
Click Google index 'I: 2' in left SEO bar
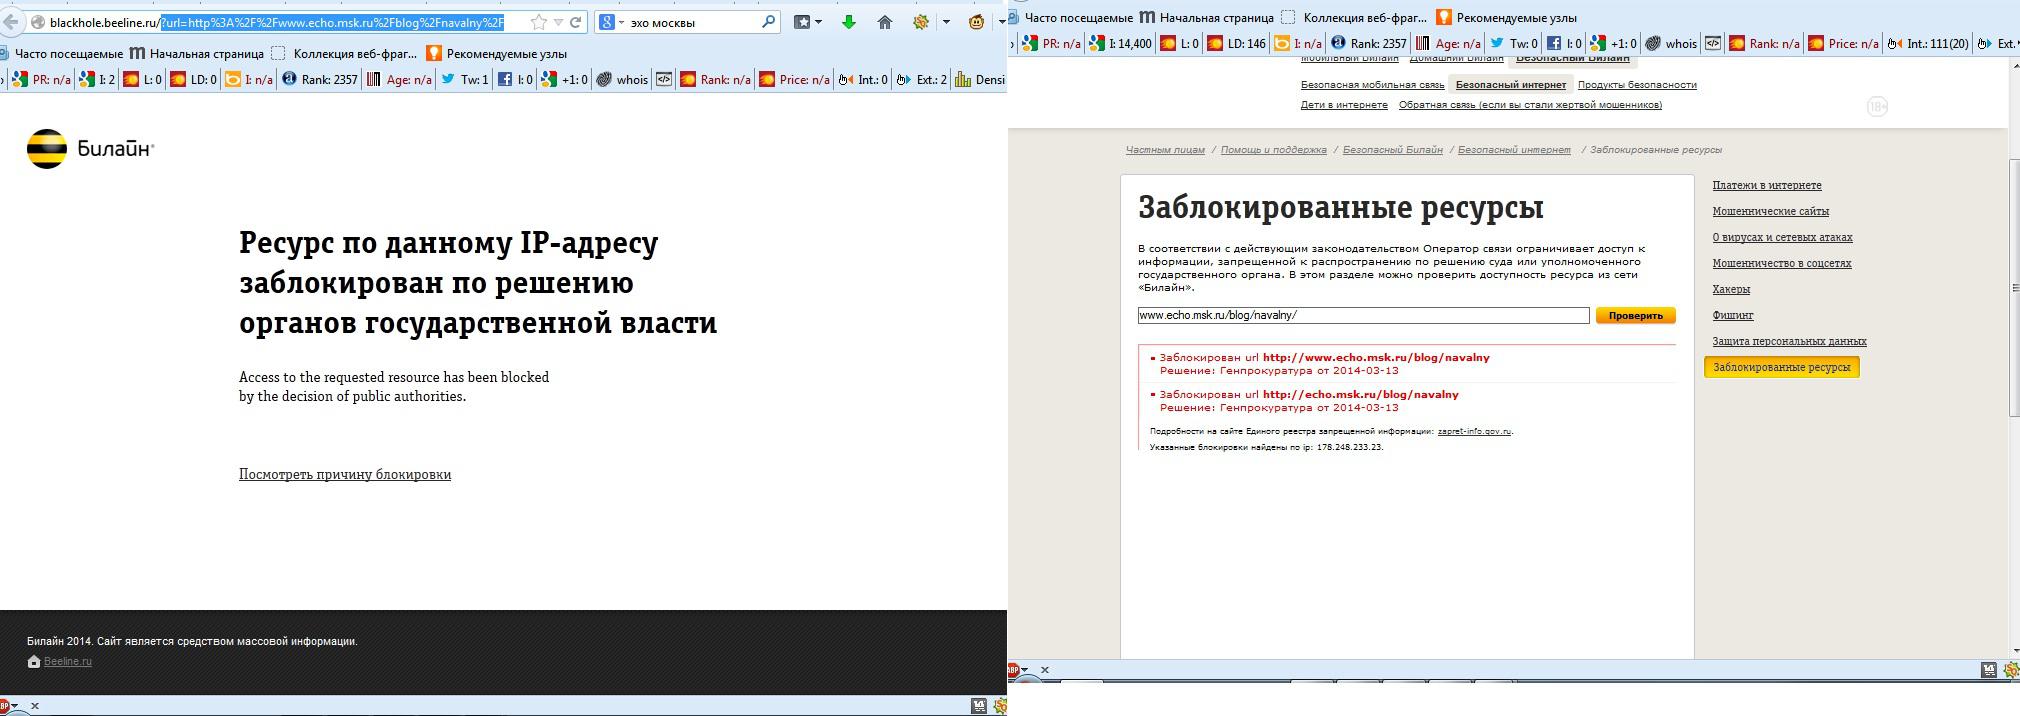pos(96,80)
